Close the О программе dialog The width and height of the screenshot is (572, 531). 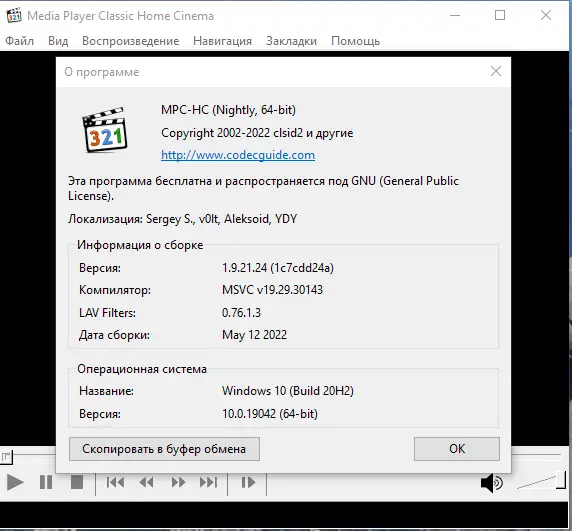pos(496,71)
